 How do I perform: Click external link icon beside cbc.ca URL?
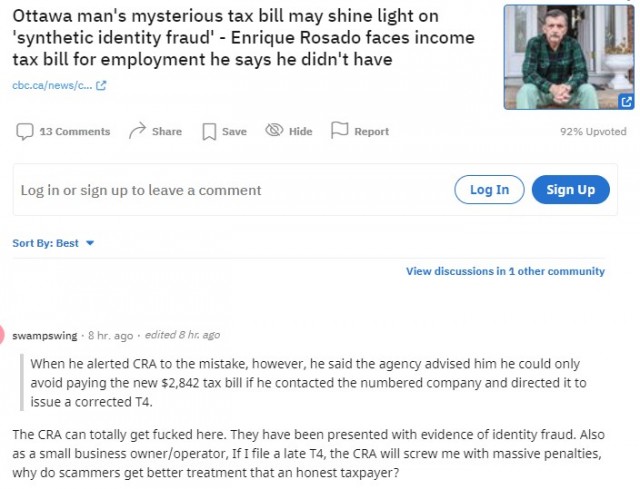101,85
